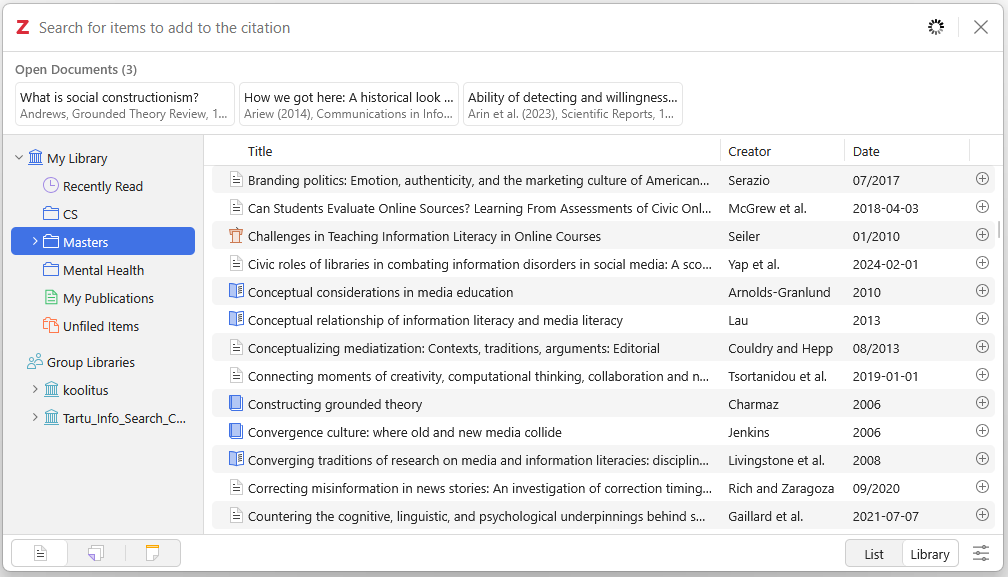This screenshot has width=1008, height=577.
Task: Select Correcting misinformation in news stories row
Action: point(603,488)
